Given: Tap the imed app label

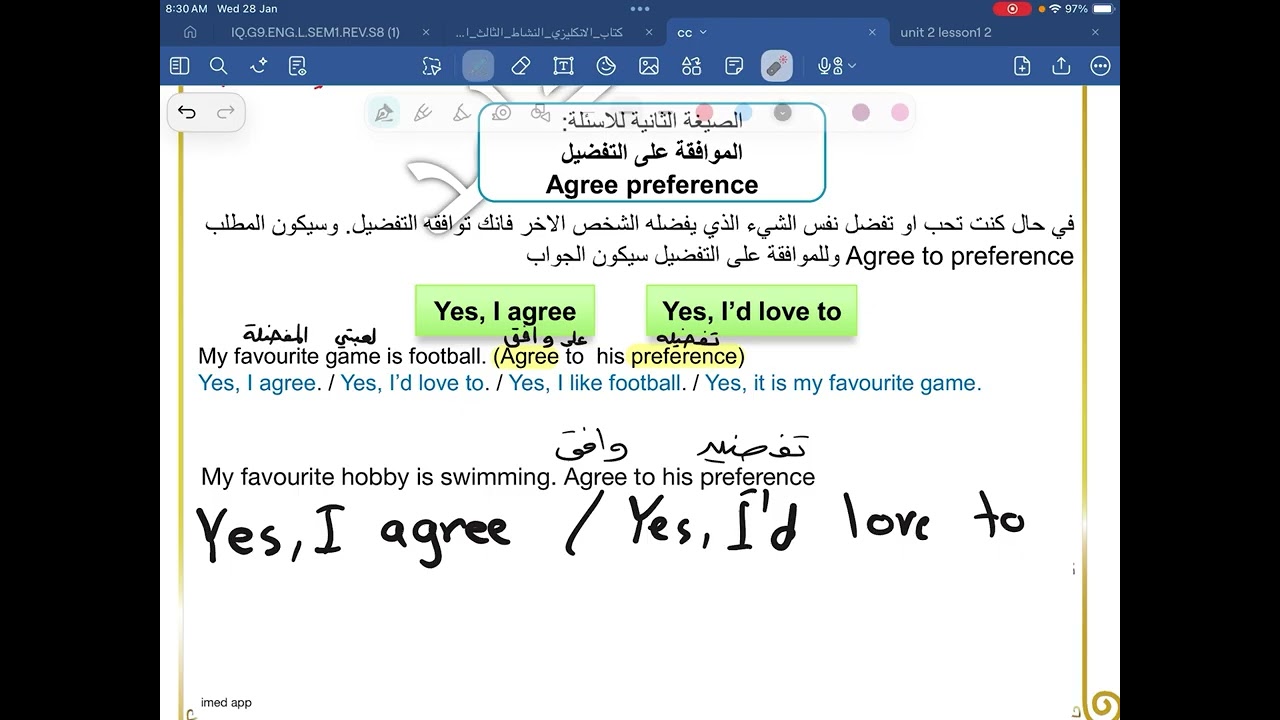Looking at the screenshot, I should (226, 703).
